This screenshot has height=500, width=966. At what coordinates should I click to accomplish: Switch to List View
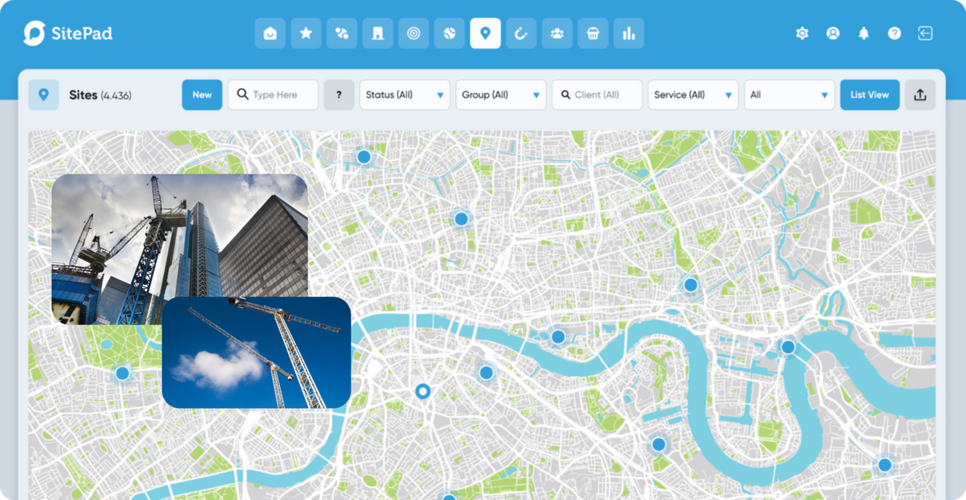click(869, 95)
